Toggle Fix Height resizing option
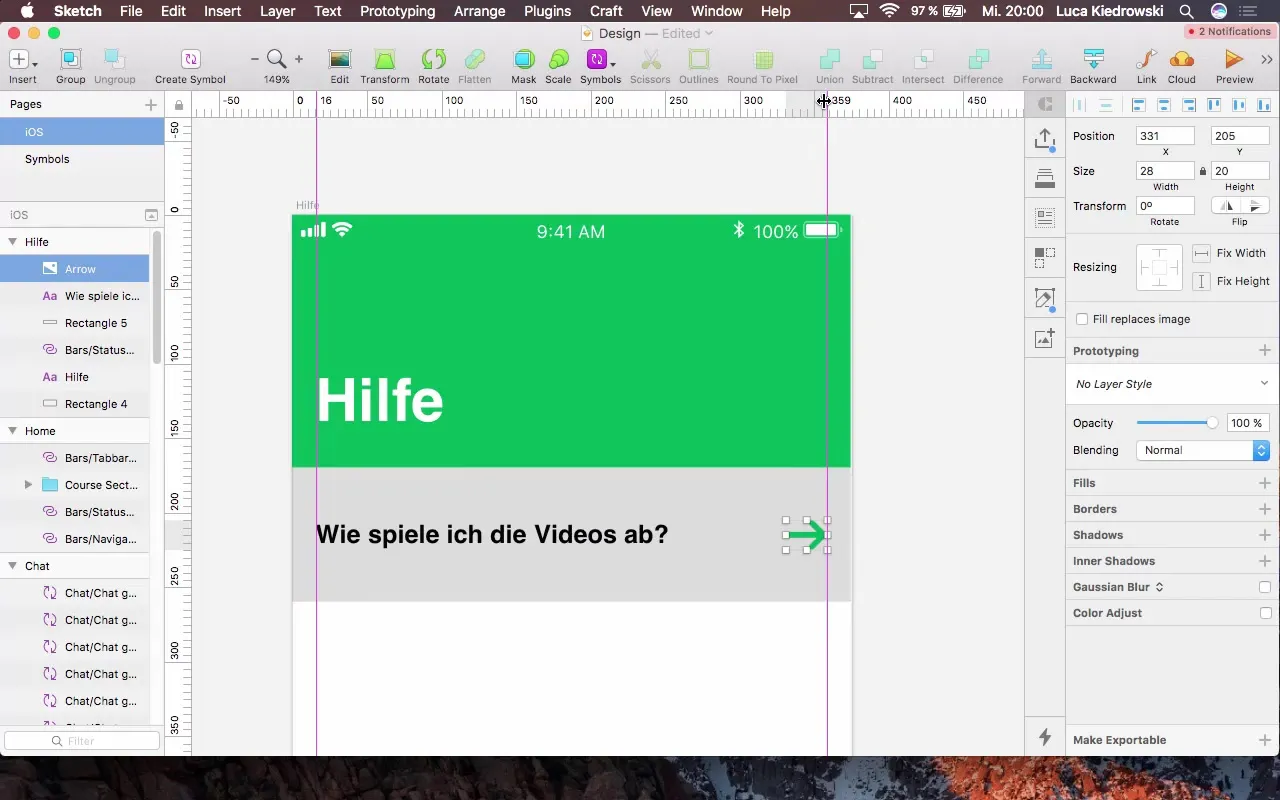 [1202, 282]
